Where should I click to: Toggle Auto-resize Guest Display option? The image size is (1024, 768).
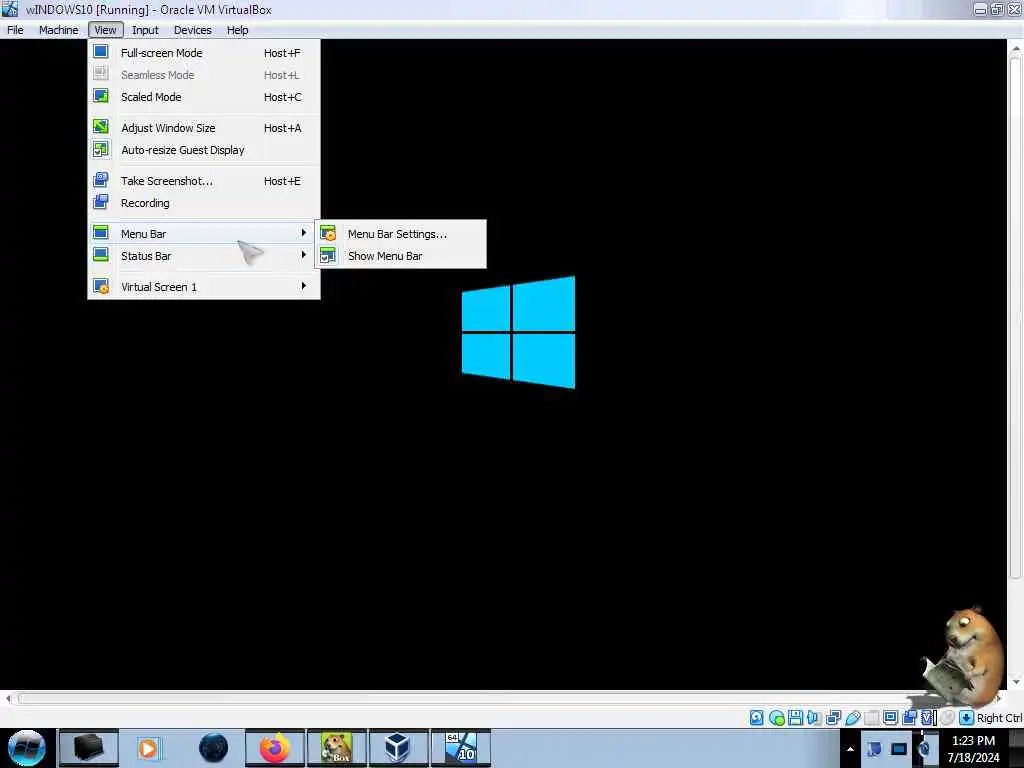[x=204, y=150]
